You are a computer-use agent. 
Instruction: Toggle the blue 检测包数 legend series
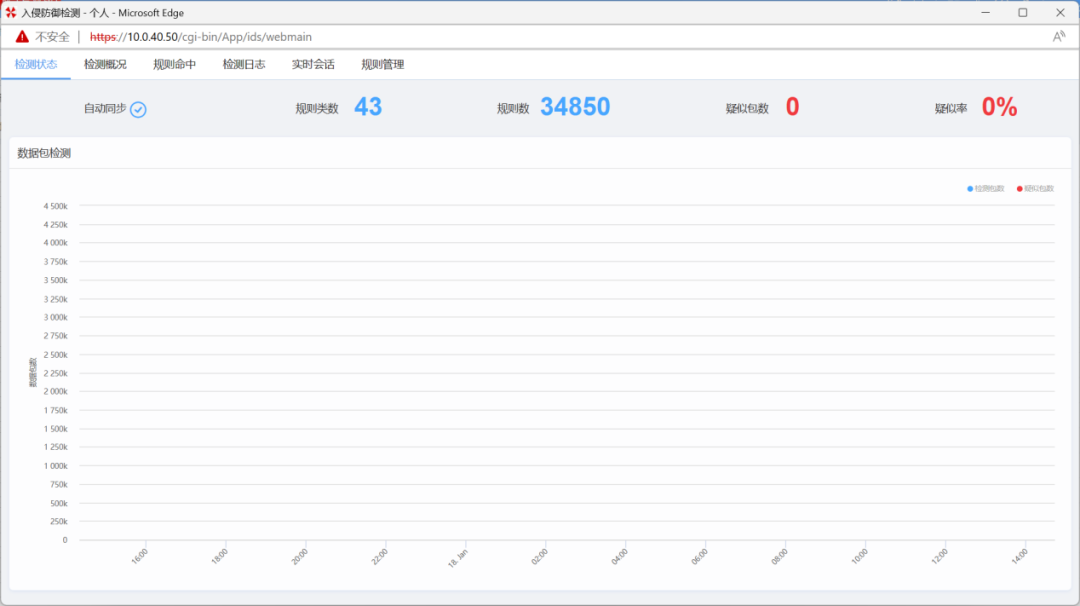tap(986, 189)
